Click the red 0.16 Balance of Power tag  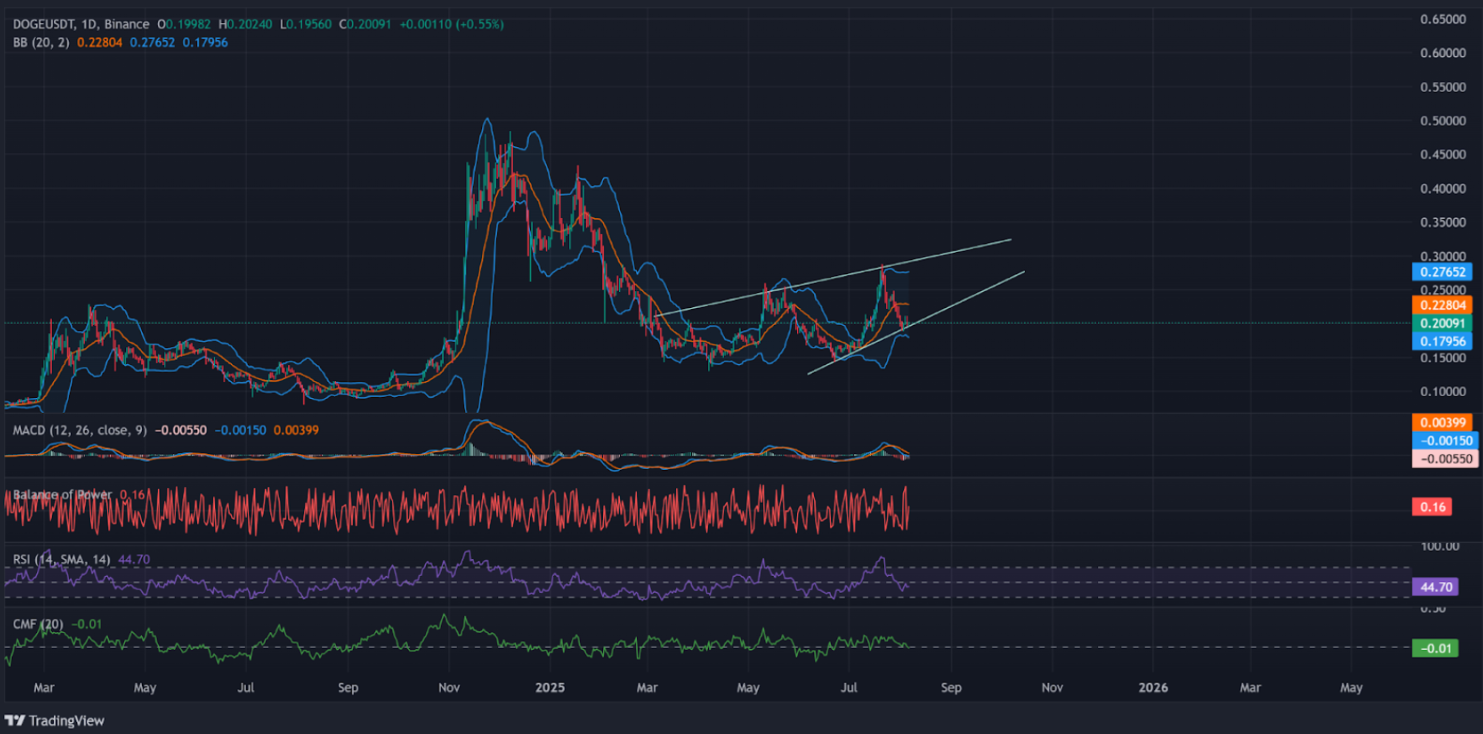[x=1431, y=507]
